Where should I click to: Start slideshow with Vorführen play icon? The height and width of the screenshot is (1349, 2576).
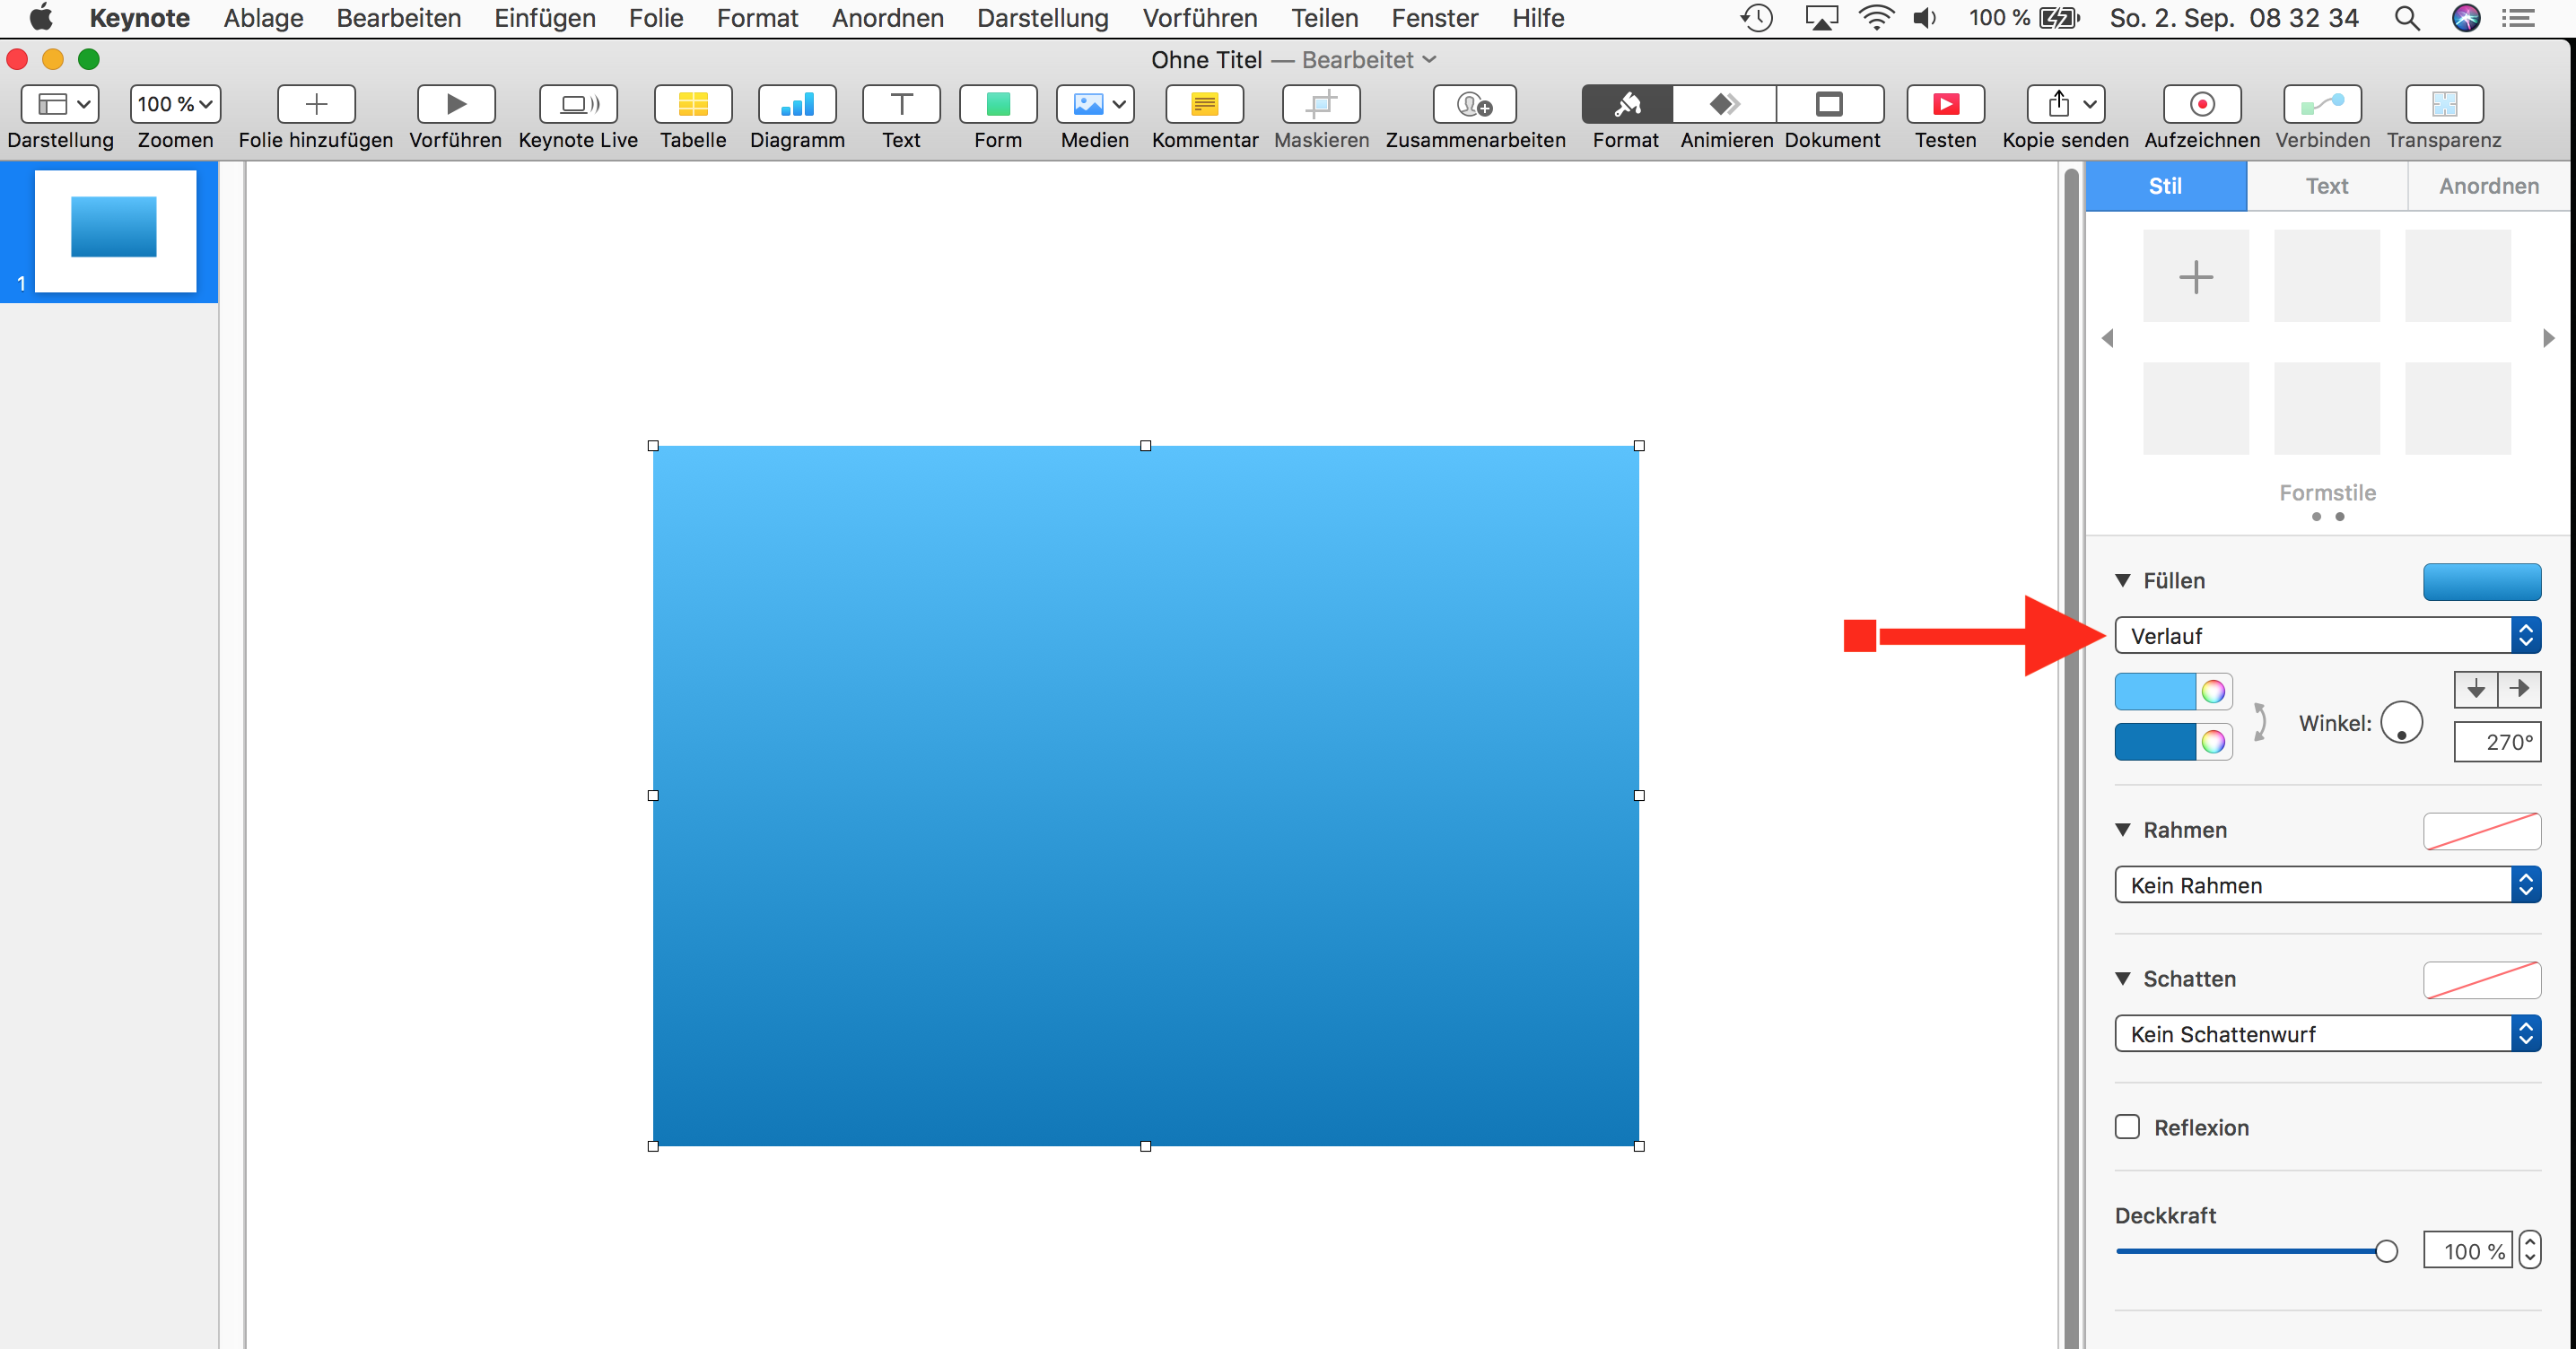pos(455,104)
